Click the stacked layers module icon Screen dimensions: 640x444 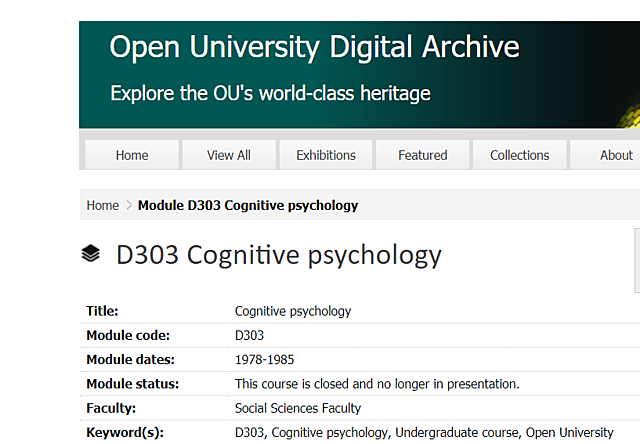(91, 253)
